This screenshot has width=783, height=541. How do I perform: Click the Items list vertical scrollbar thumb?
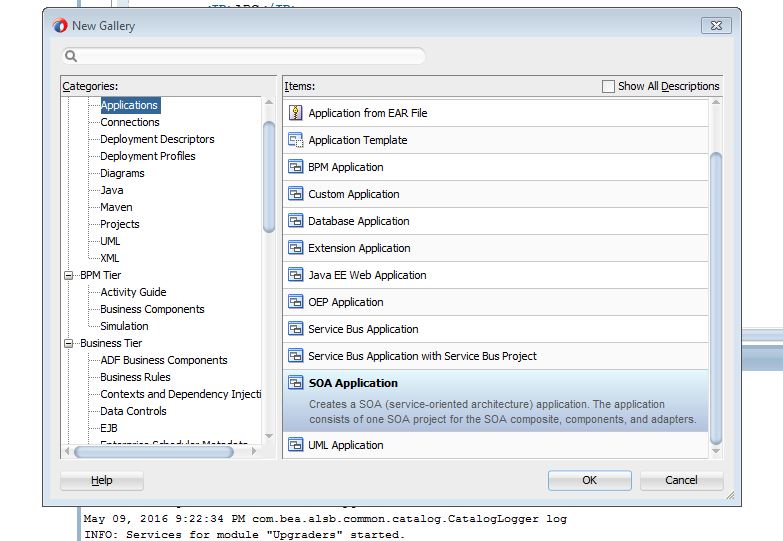click(x=716, y=298)
